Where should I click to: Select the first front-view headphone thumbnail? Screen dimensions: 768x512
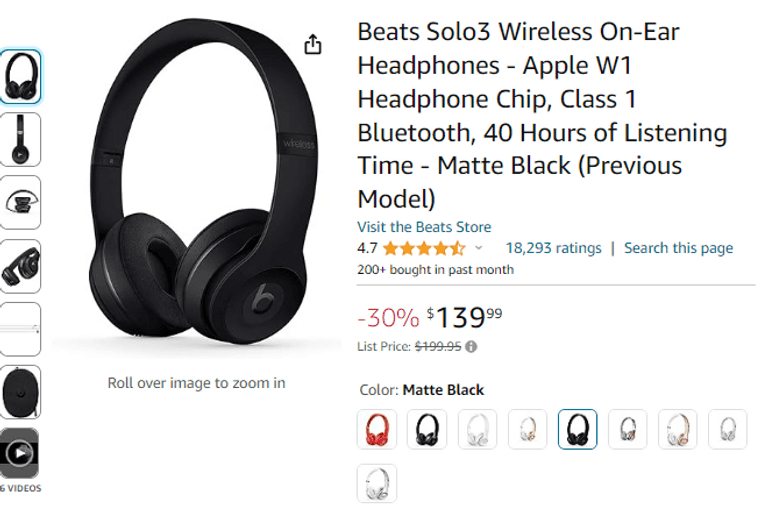(20, 76)
